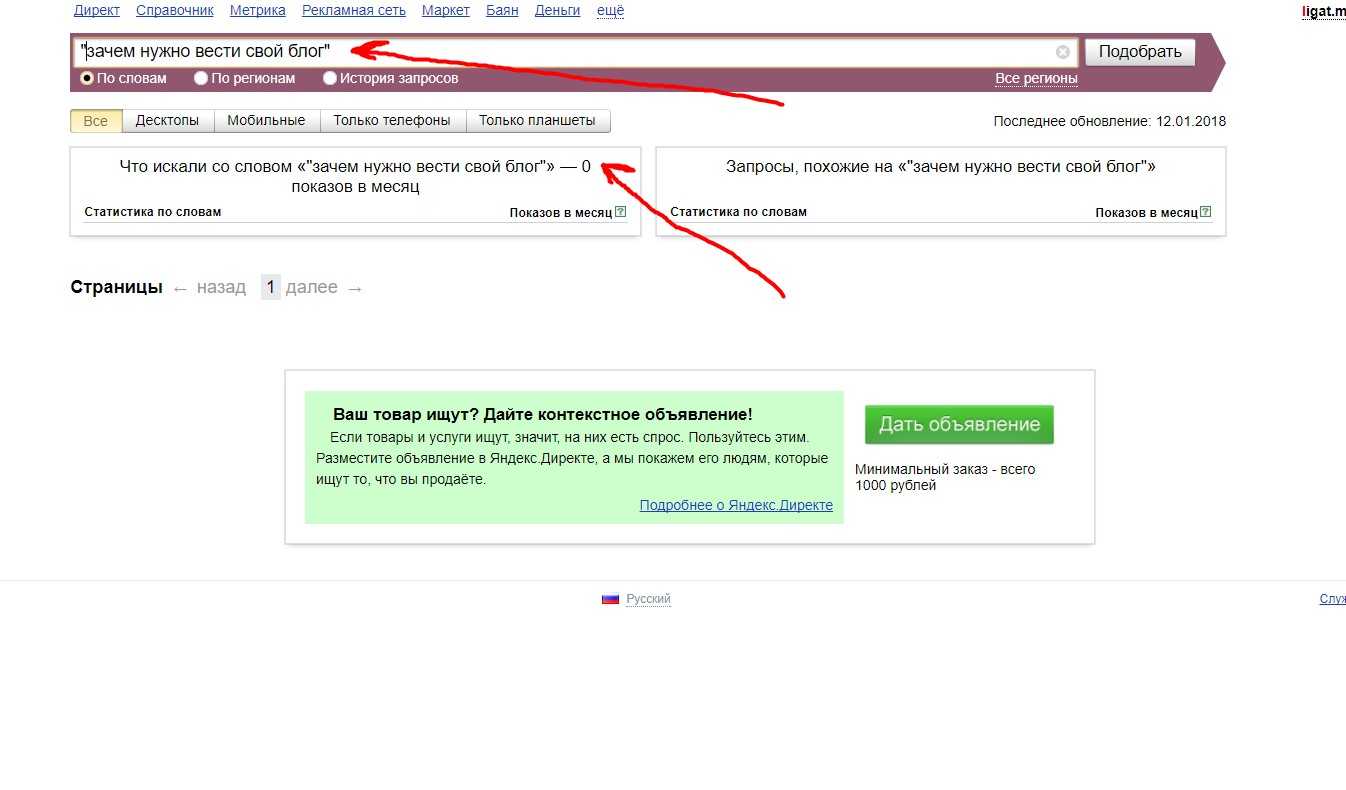
Task: Click the Russian flag icon in the footer
Action: pos(610,599)
